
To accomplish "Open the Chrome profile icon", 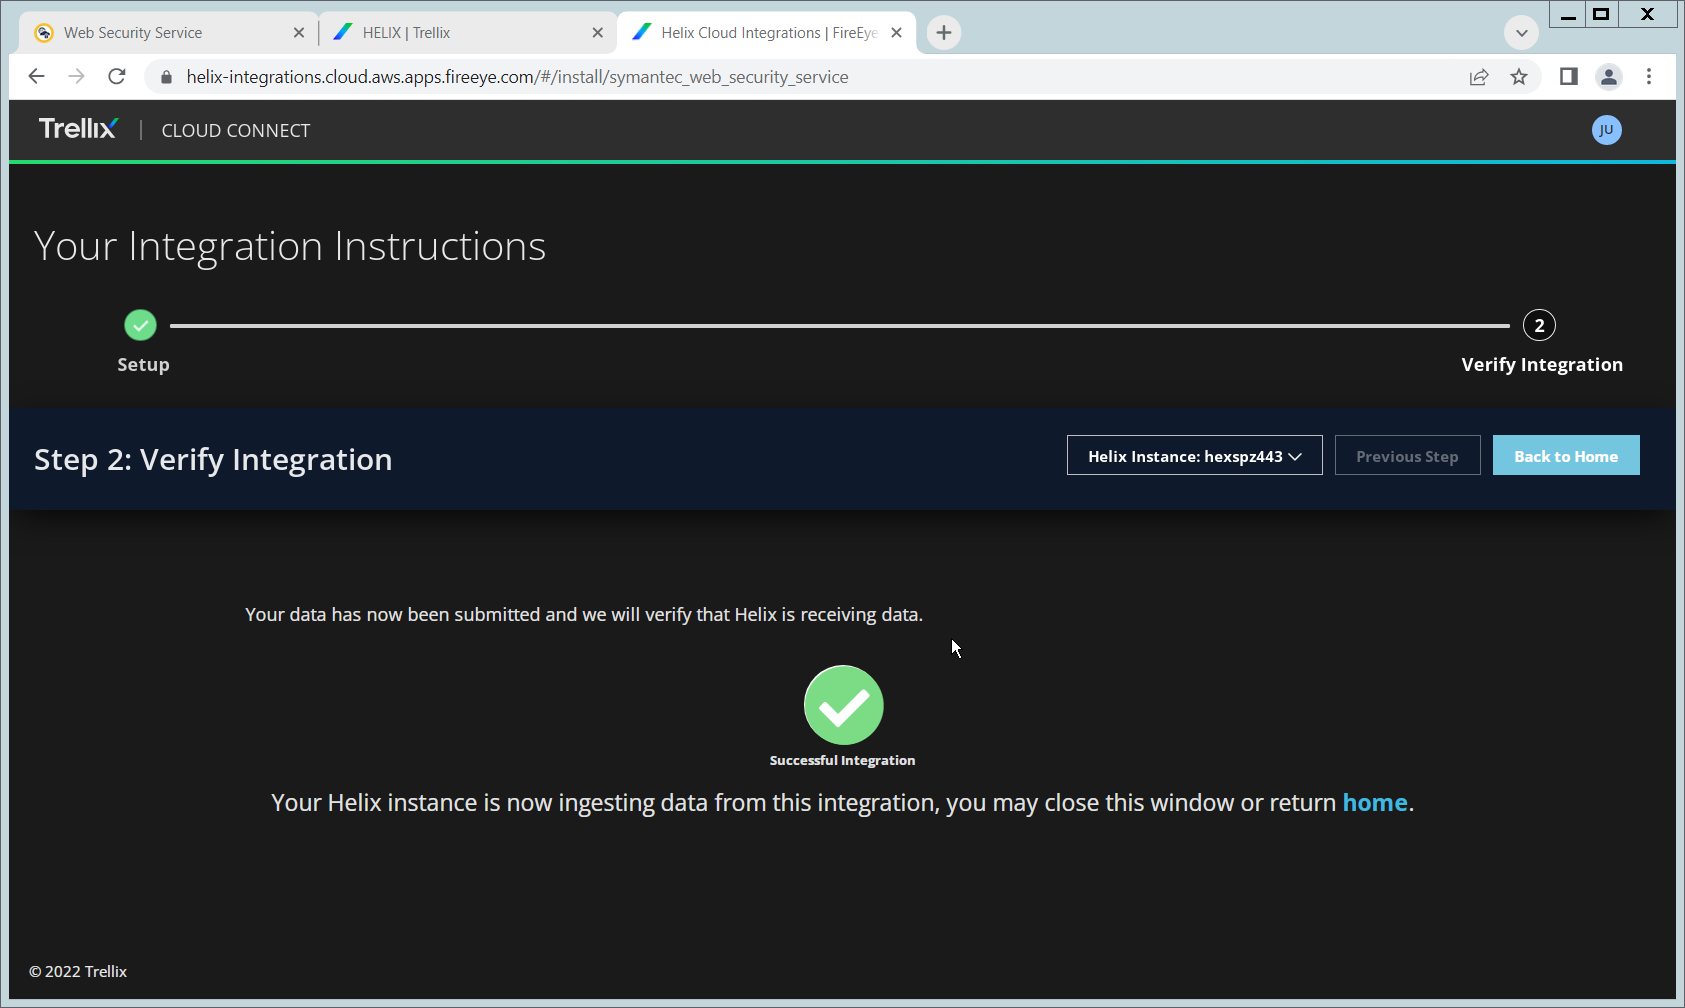I will pyautogui.click(x=1608, y=77).
